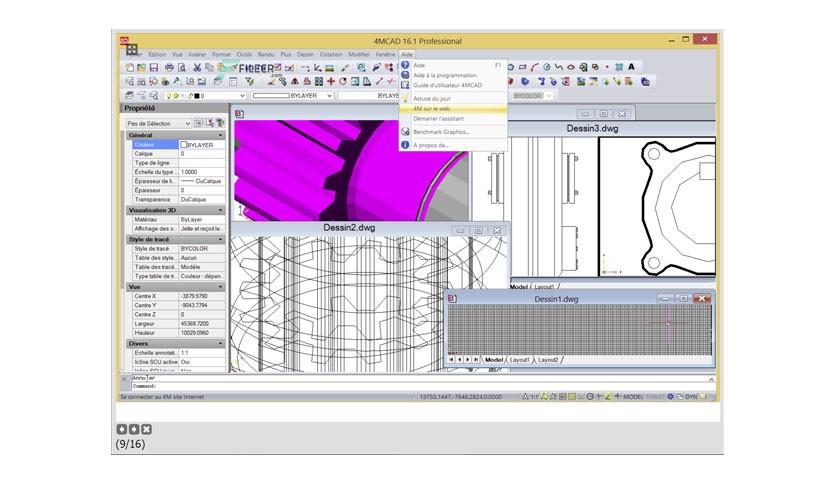Click the red cross move tool icon
This screenshot has width=836, height=484.
331,82
